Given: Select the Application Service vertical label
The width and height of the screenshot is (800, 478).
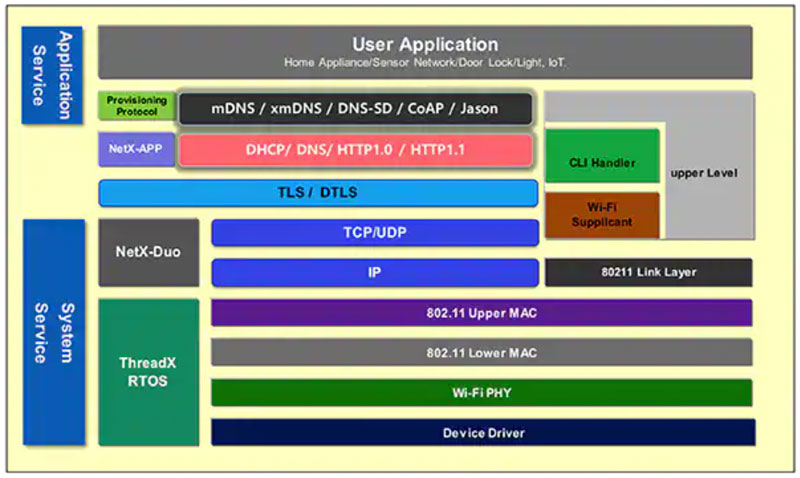Looking at the screenshot, I should coord(52,75).
